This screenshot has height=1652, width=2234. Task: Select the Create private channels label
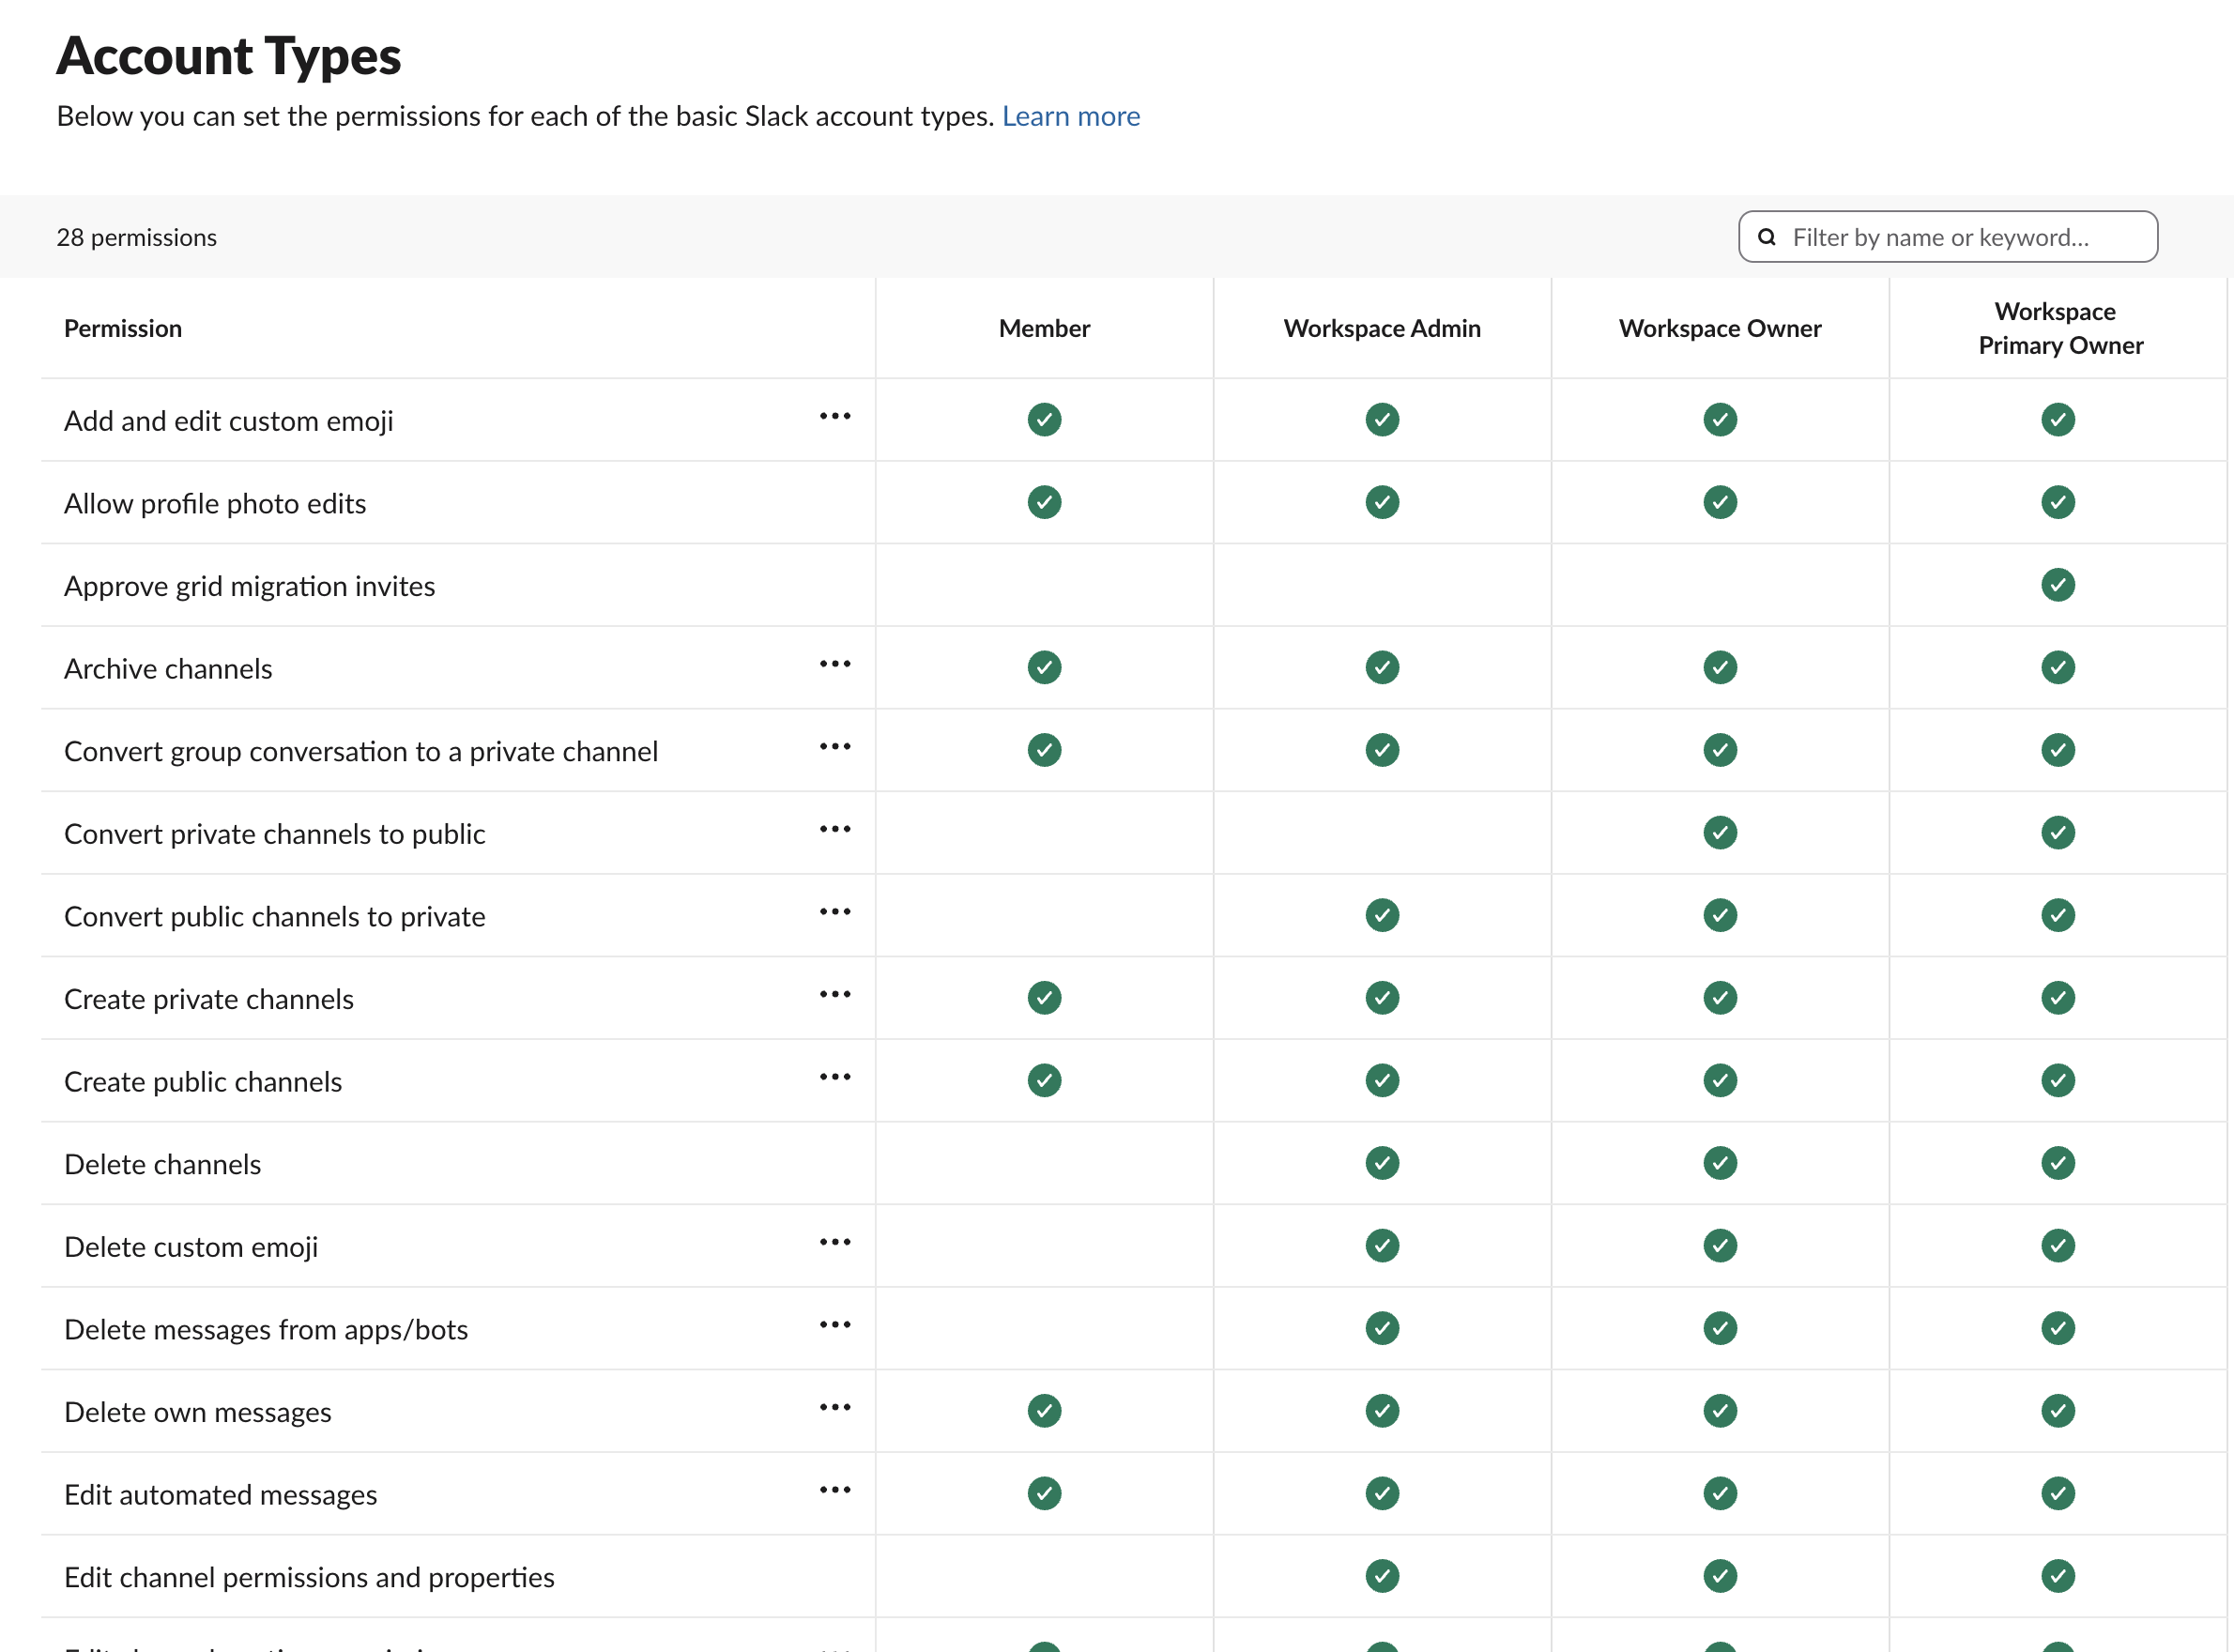click(209, 999)
